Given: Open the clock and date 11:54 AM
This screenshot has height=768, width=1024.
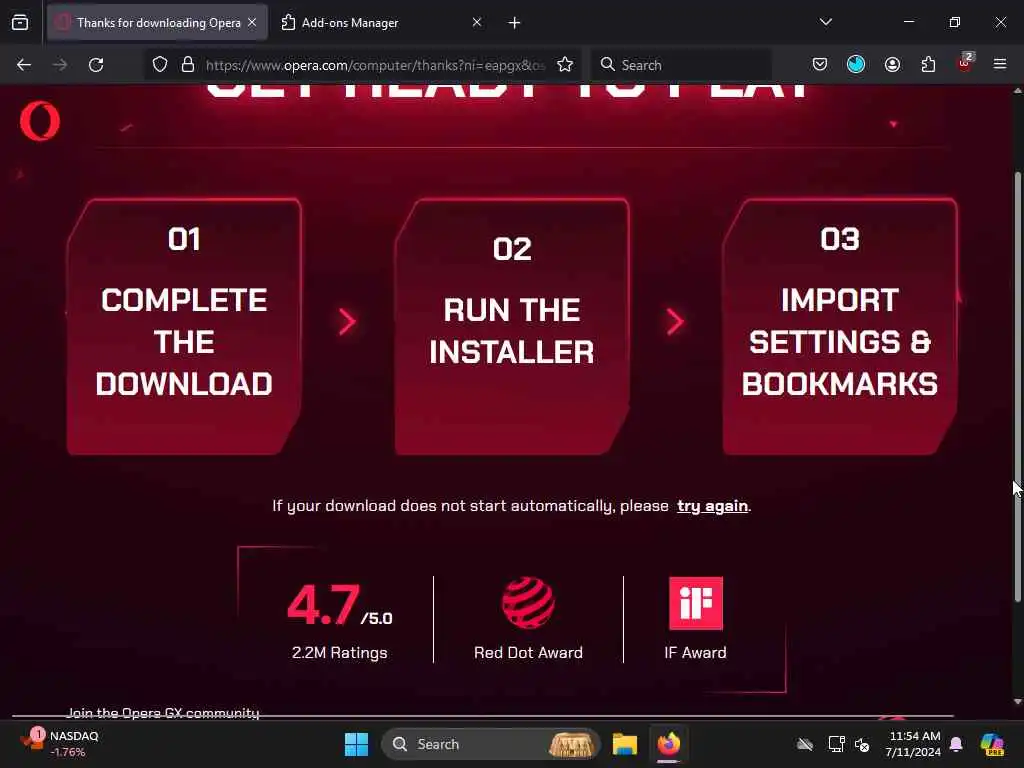Looking at the screenshot, I should (914, 744).
